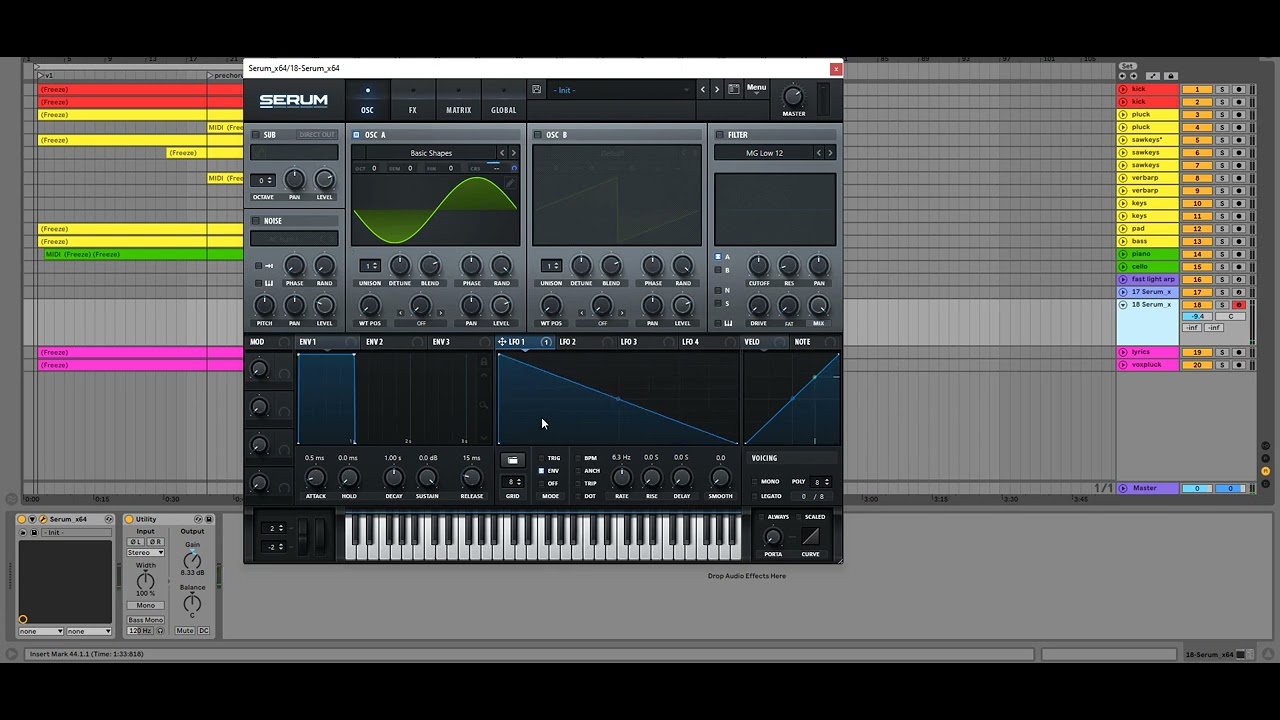1280x720 pixels.
Task: Go to next preset arrow
Action: coord(716,90)
